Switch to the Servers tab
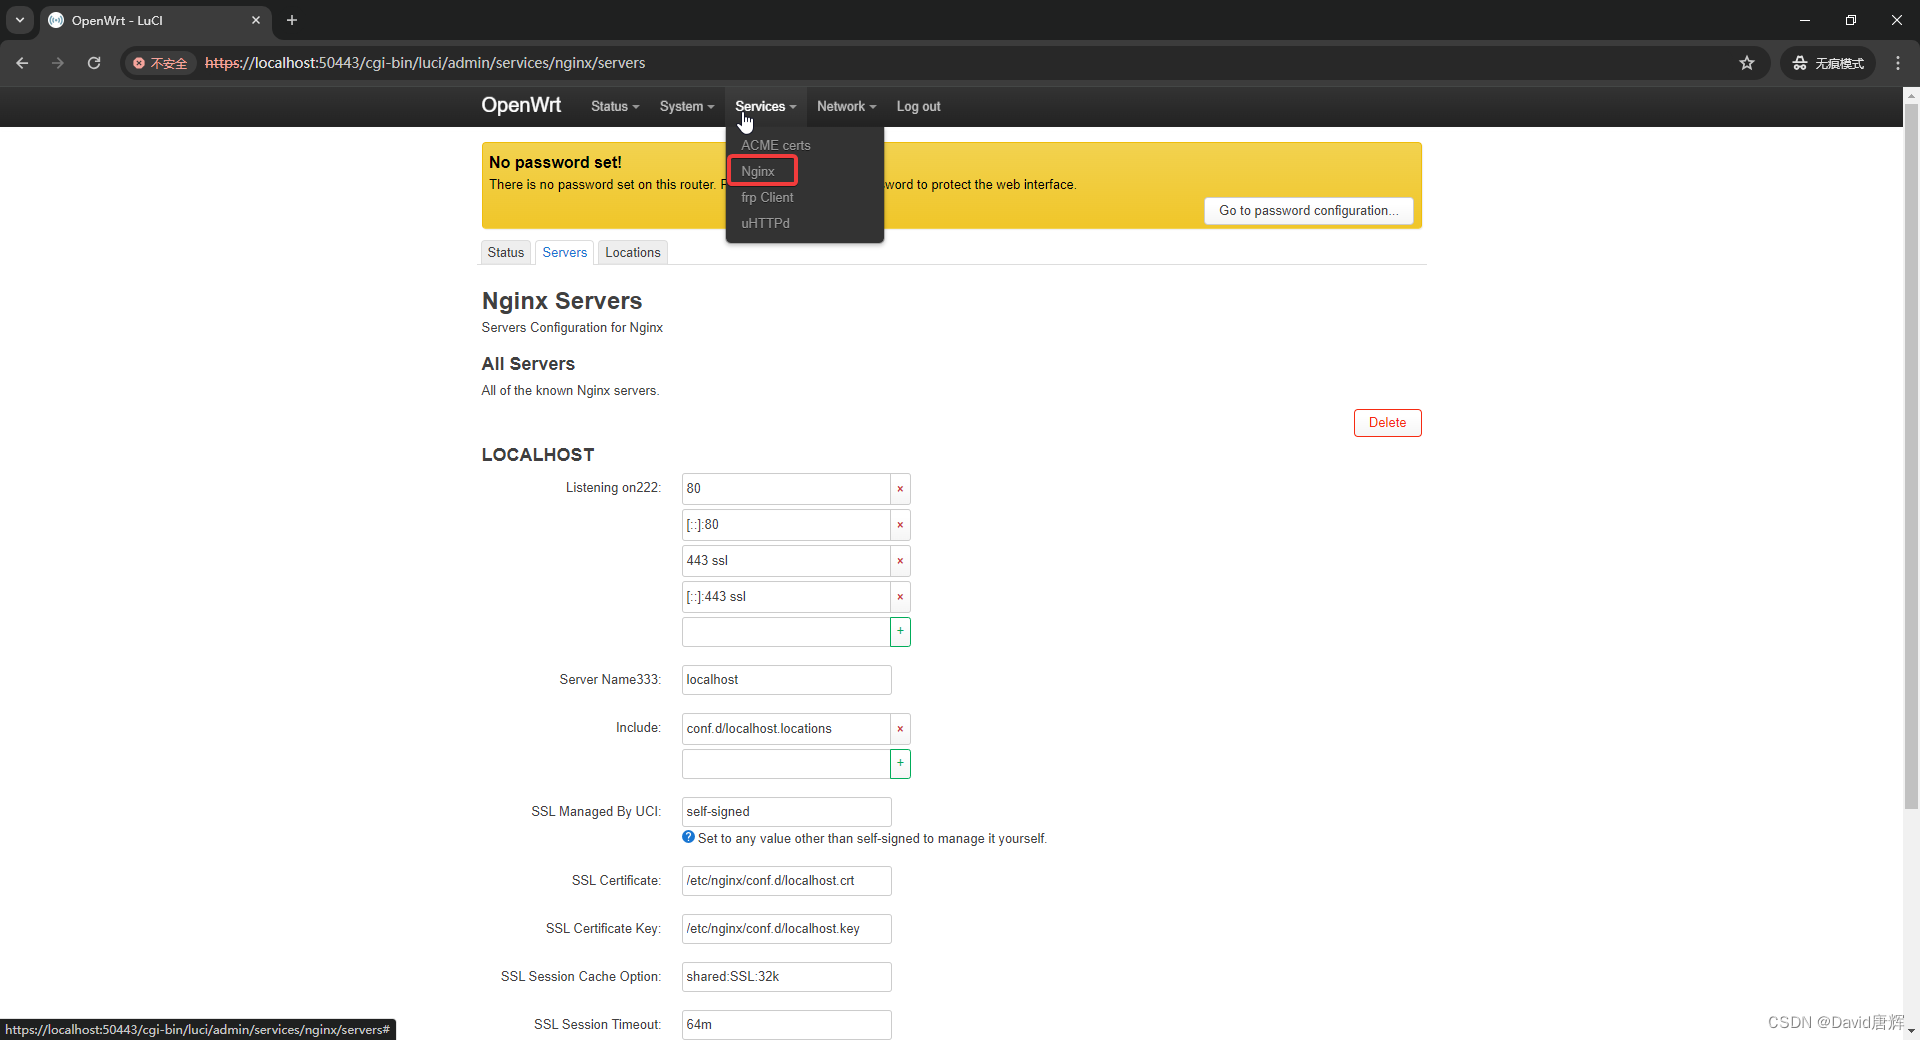The image size is (1920, 1040). tap(565, 252)
